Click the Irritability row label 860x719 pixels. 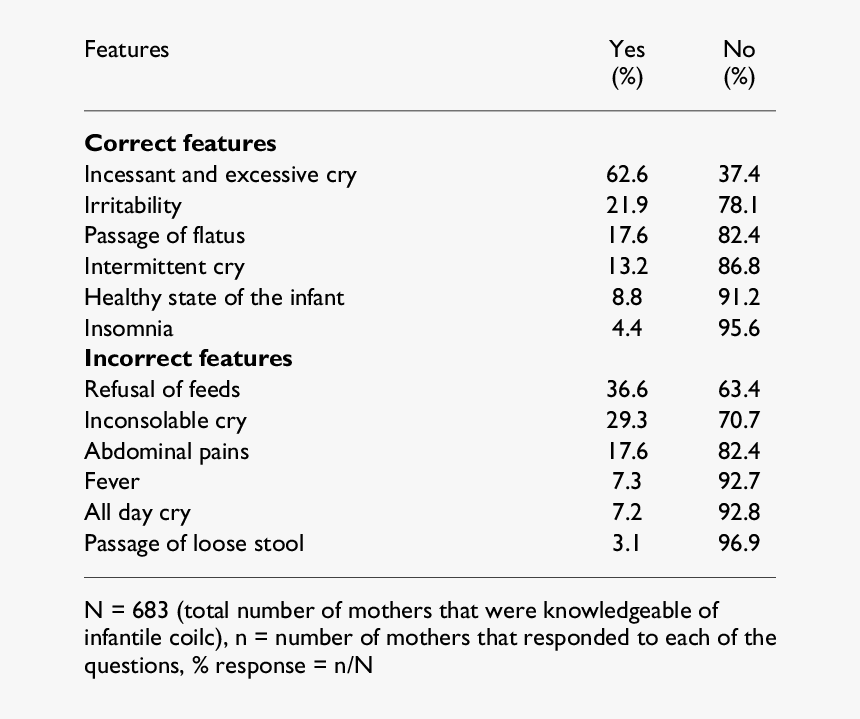click(133, 206)
